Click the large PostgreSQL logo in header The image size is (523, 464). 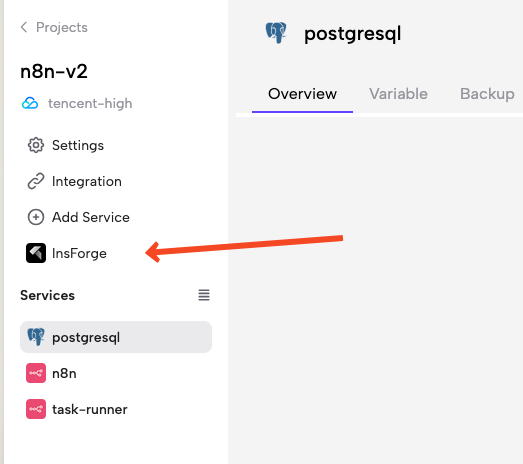click(x=276, y=33)
